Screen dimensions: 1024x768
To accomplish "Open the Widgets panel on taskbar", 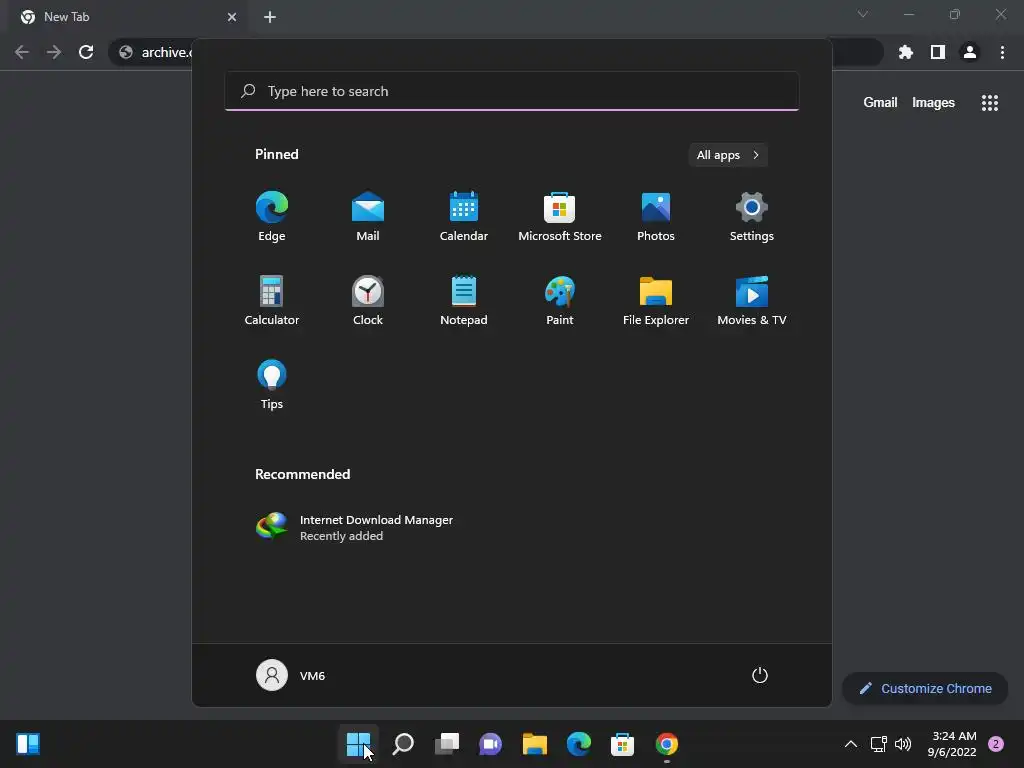I will [x=28, y=744].
